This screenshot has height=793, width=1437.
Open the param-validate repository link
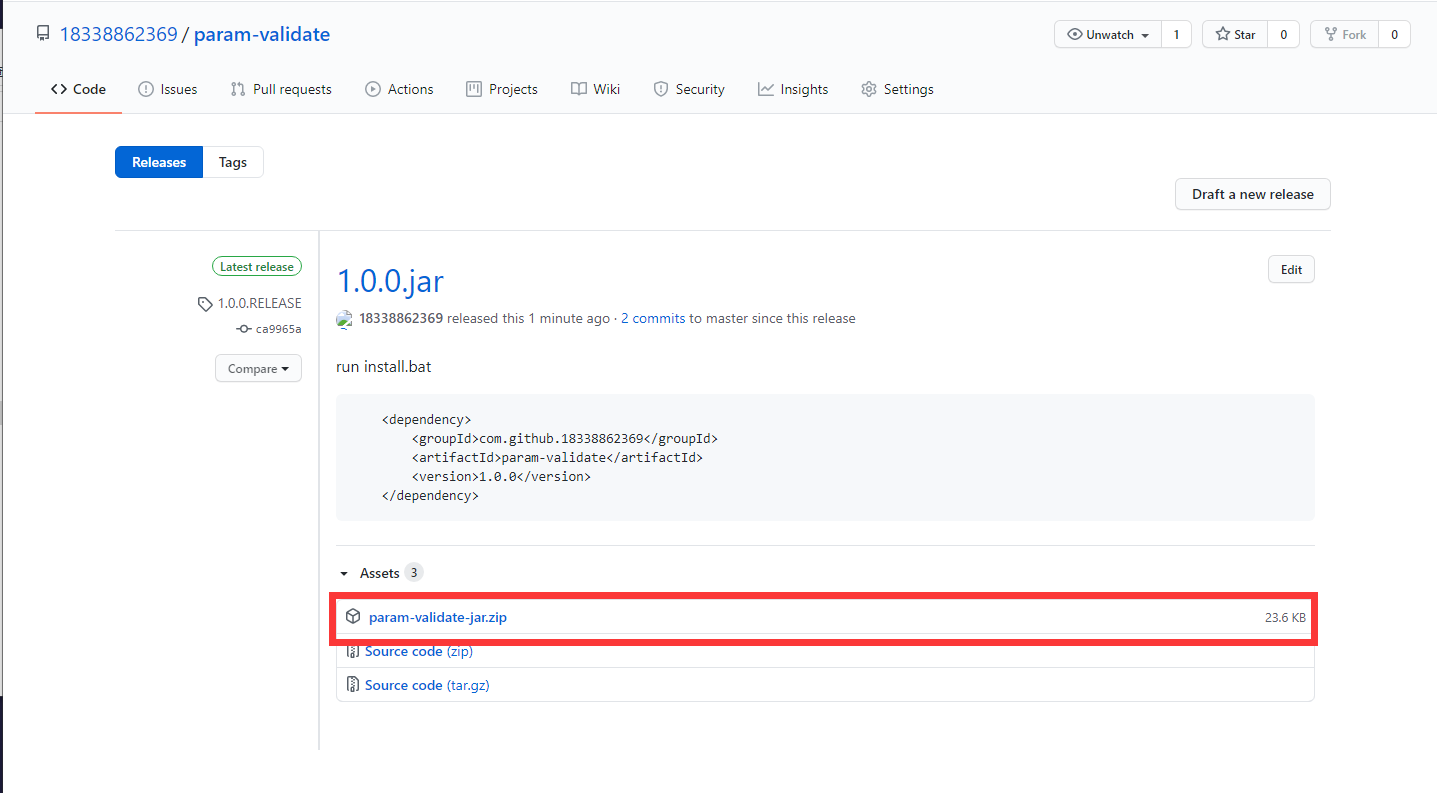[x=262, y=34]
